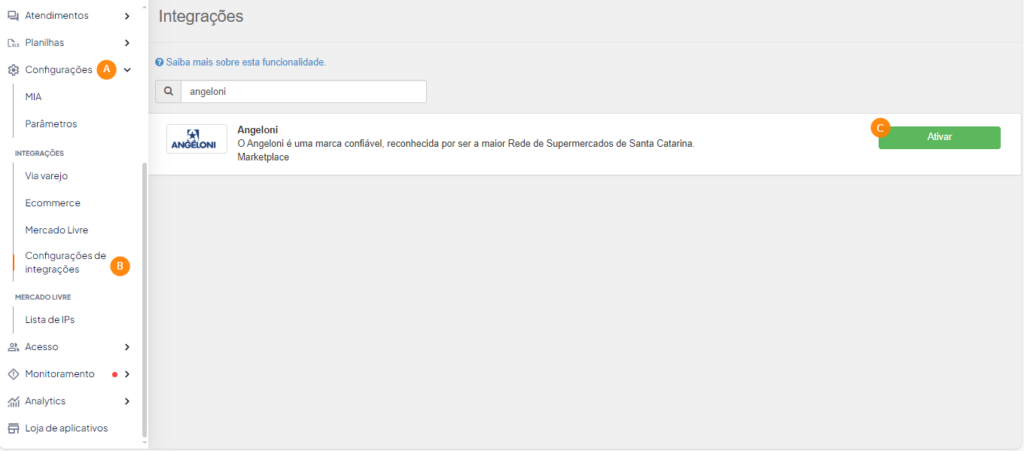Click the Angeloni logo thumbnail

[x=197, y=139]
